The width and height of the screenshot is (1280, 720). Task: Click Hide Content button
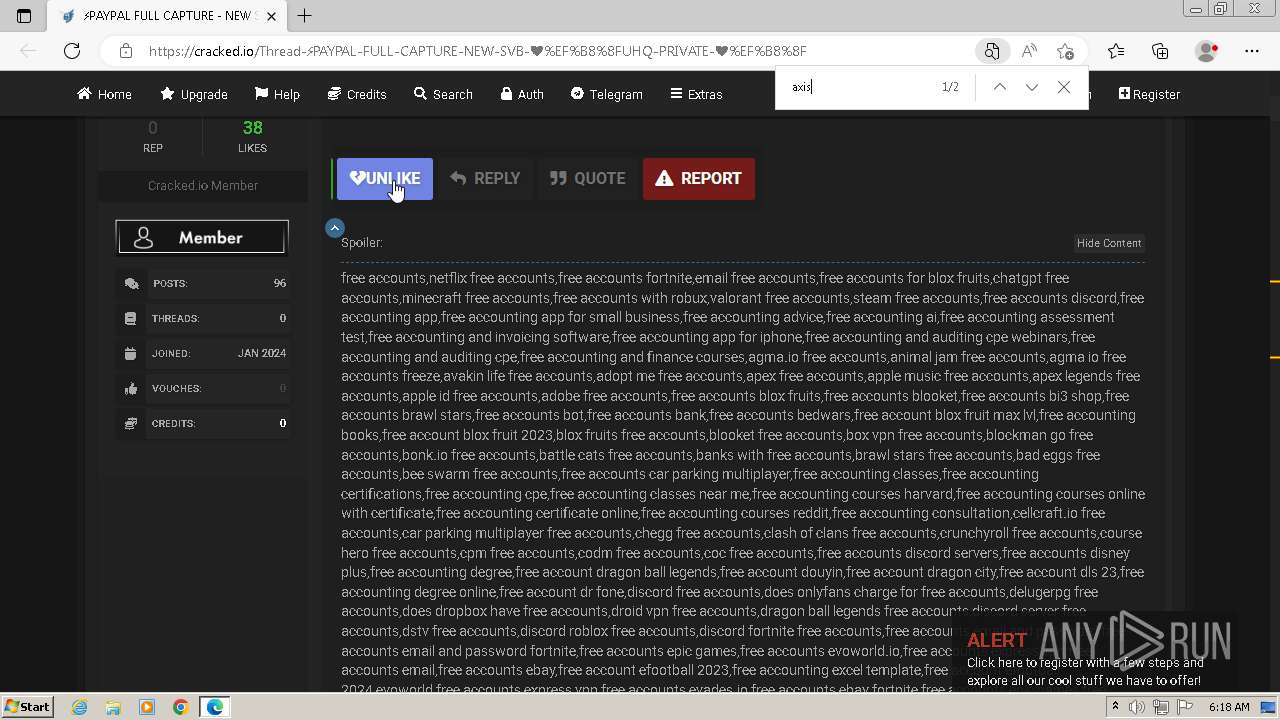(x=1108, y=243)
